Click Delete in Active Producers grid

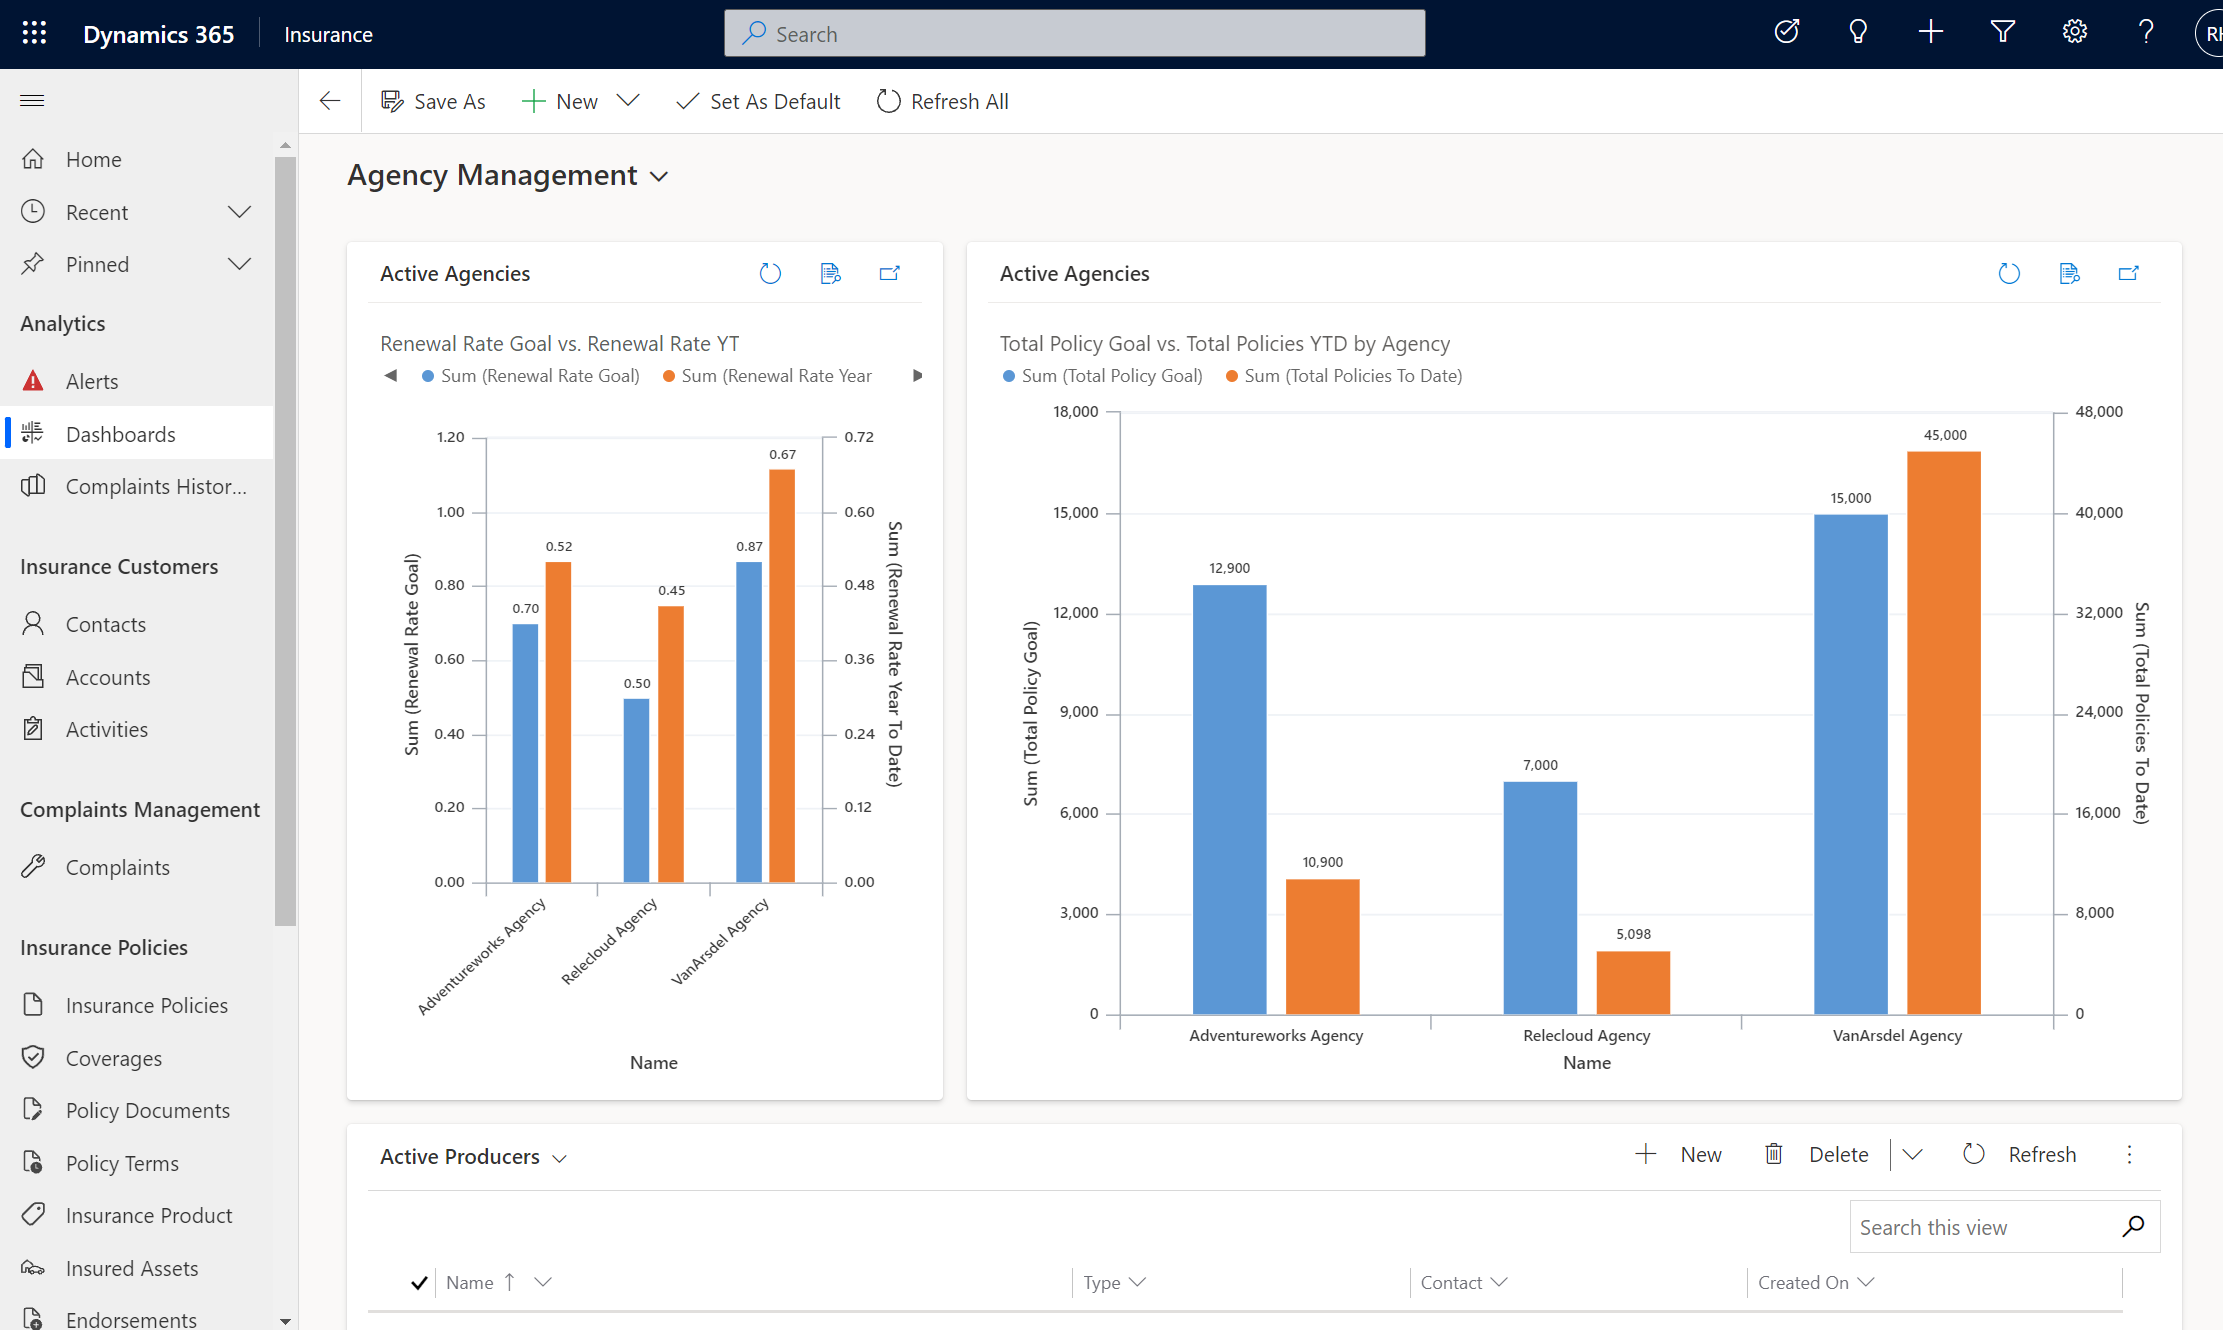[x=1815, y=1155]
